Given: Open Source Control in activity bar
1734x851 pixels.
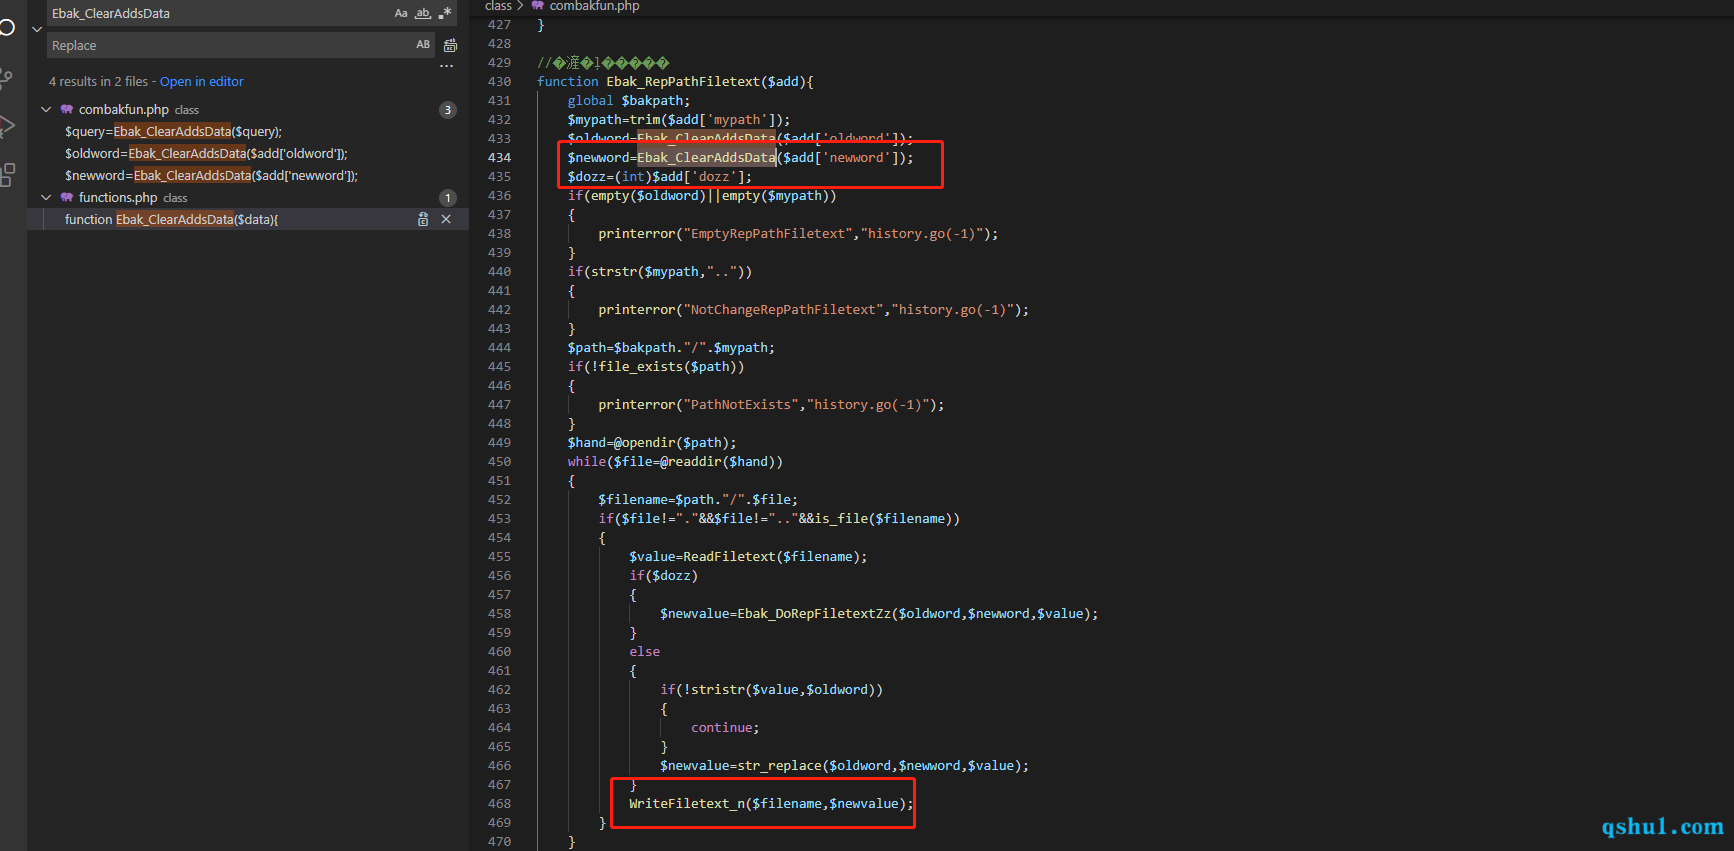Looking at the screenshot, I should (7, 77).
